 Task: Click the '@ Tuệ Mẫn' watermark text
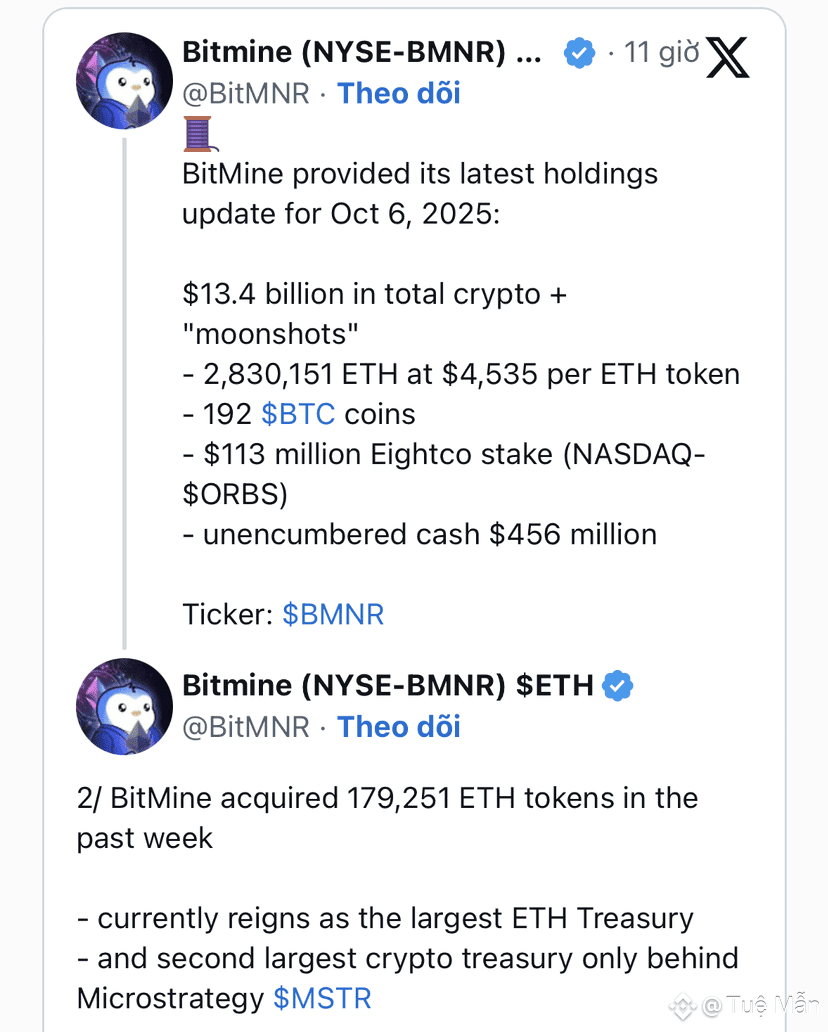756,1005
